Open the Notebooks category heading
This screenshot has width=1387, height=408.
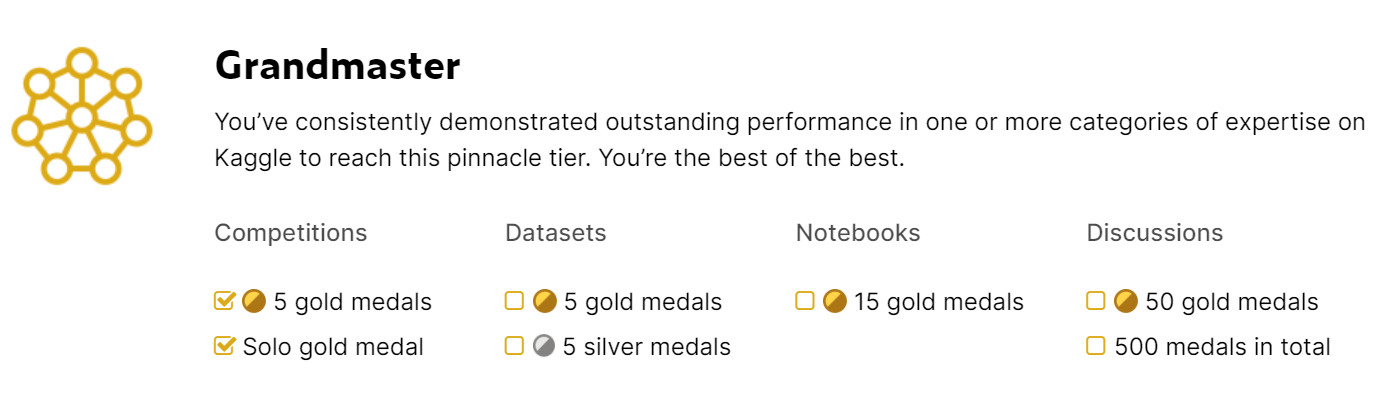click(858, 233)
